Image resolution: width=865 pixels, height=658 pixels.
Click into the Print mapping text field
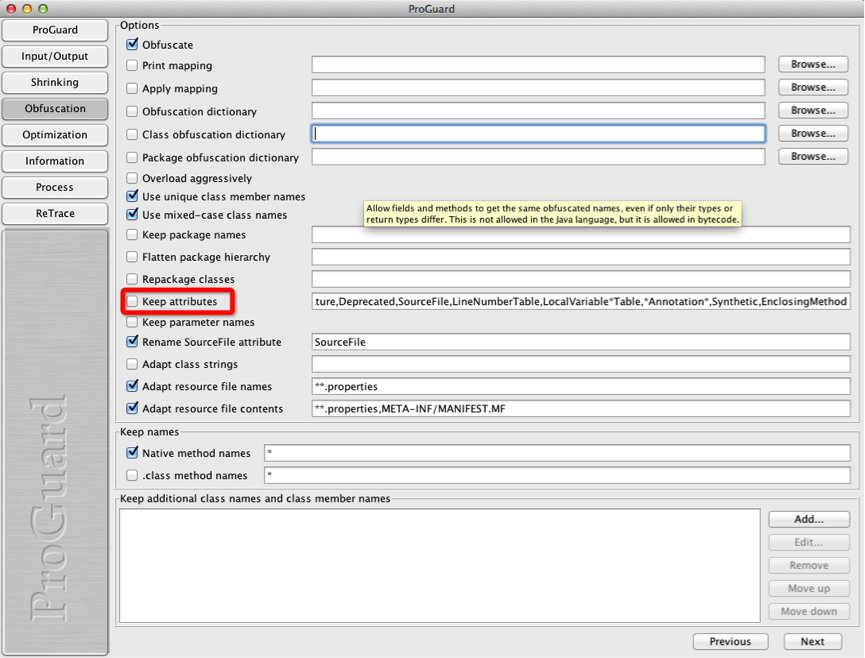[x=538, y=65]
